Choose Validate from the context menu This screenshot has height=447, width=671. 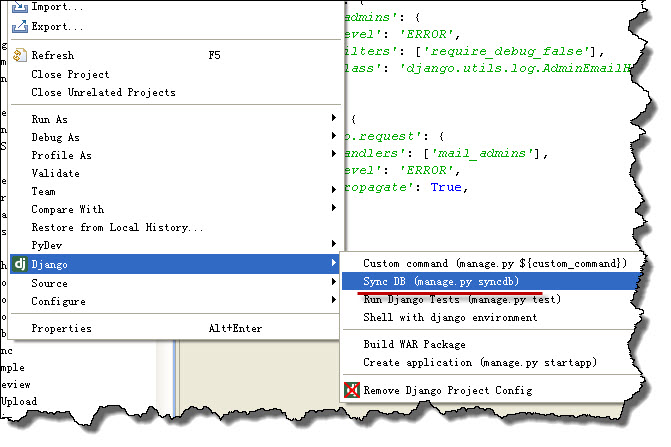[x=175, y=173]
